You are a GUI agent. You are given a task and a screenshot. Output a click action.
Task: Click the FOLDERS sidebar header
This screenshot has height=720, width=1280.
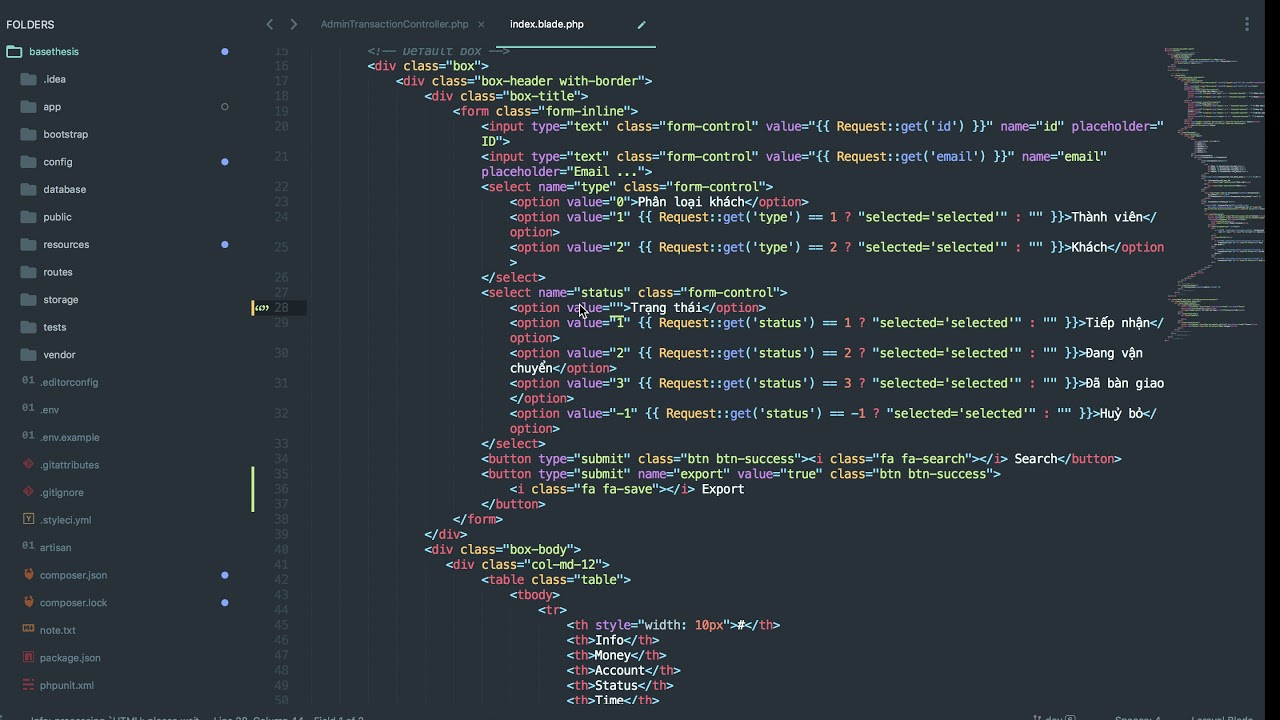30,24
